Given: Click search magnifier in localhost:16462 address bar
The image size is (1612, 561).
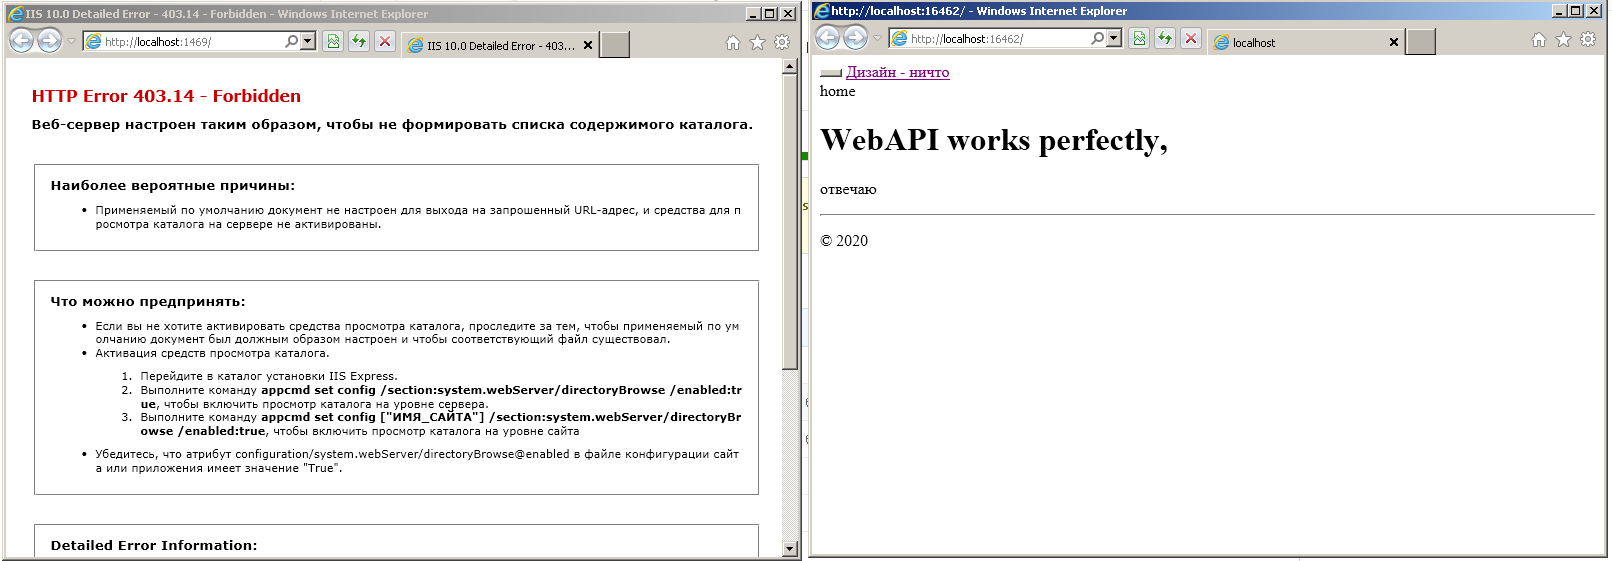Looking at the screenshot, I should click(x=1097, y=39).
